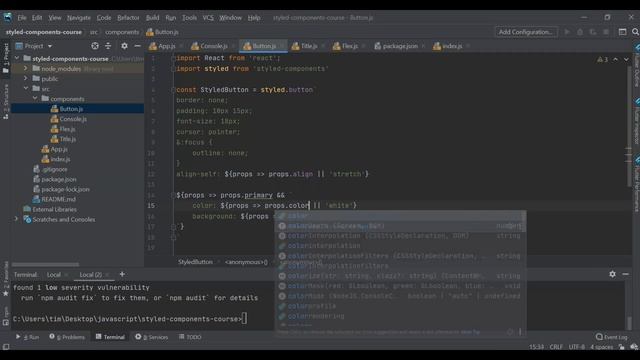Click the Project panel horizontal scrollbar

[x=45, y=265]
